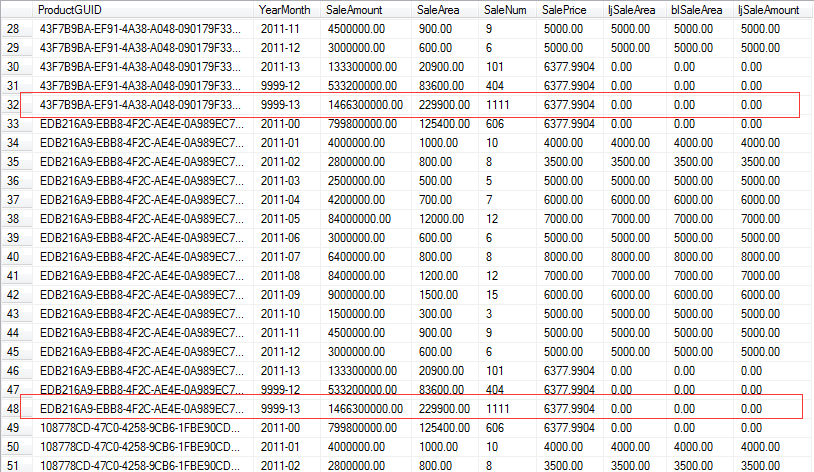Click YearMonth 2011-13 in row 30
The height and width of the screenshot is (472, 814).
pos(280,67)
